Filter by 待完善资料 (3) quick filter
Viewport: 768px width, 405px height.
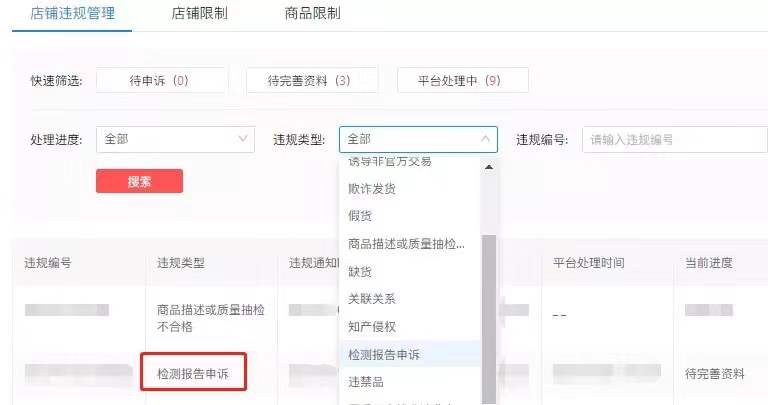(312, 80)
